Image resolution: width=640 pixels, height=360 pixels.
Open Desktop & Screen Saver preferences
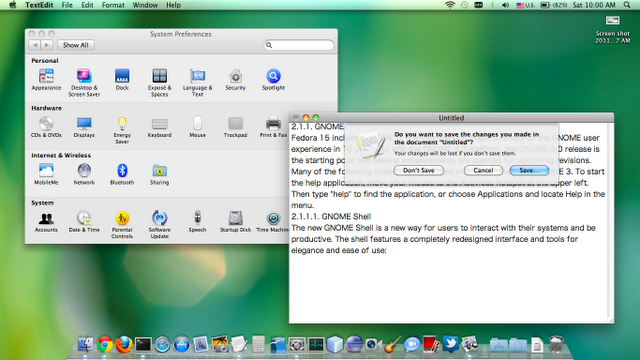(x=84, y=82)
